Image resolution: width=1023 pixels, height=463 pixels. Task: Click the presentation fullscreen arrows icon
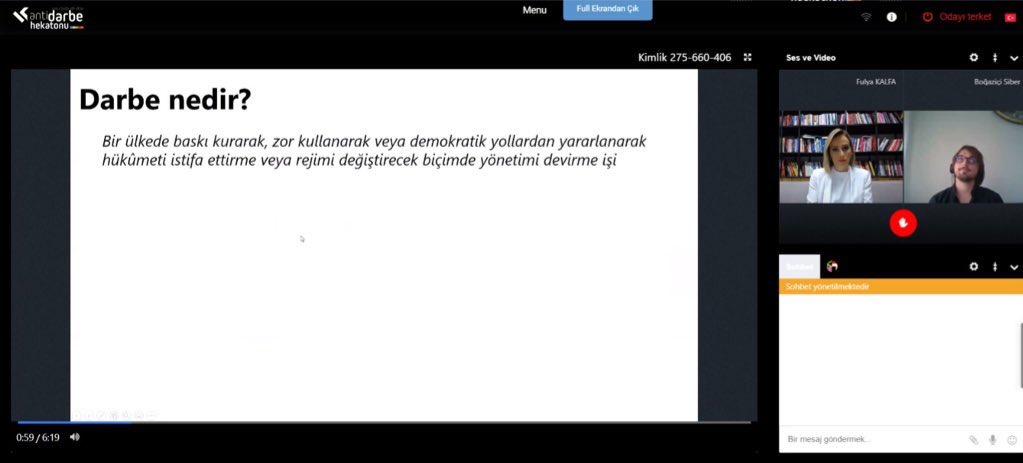748,57
